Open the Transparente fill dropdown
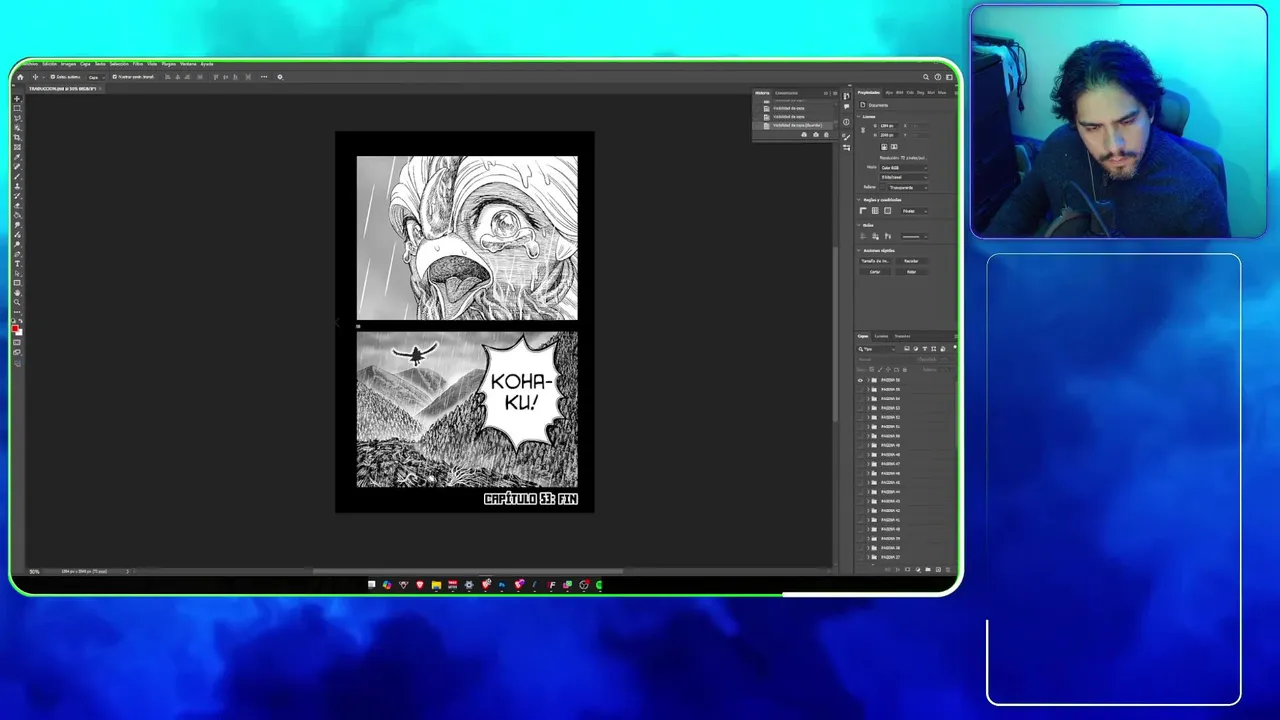This screenshot has height=720, width=1280. (908, 188)
